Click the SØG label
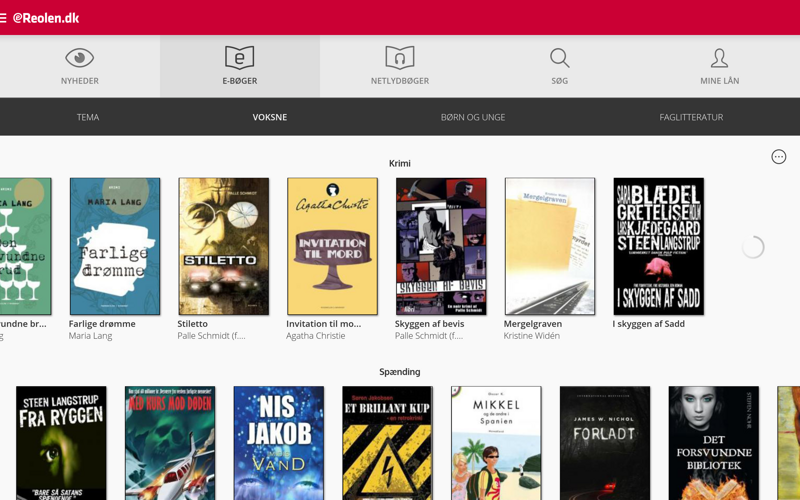The width and height of the screenshot is (800, 500). 560,81
